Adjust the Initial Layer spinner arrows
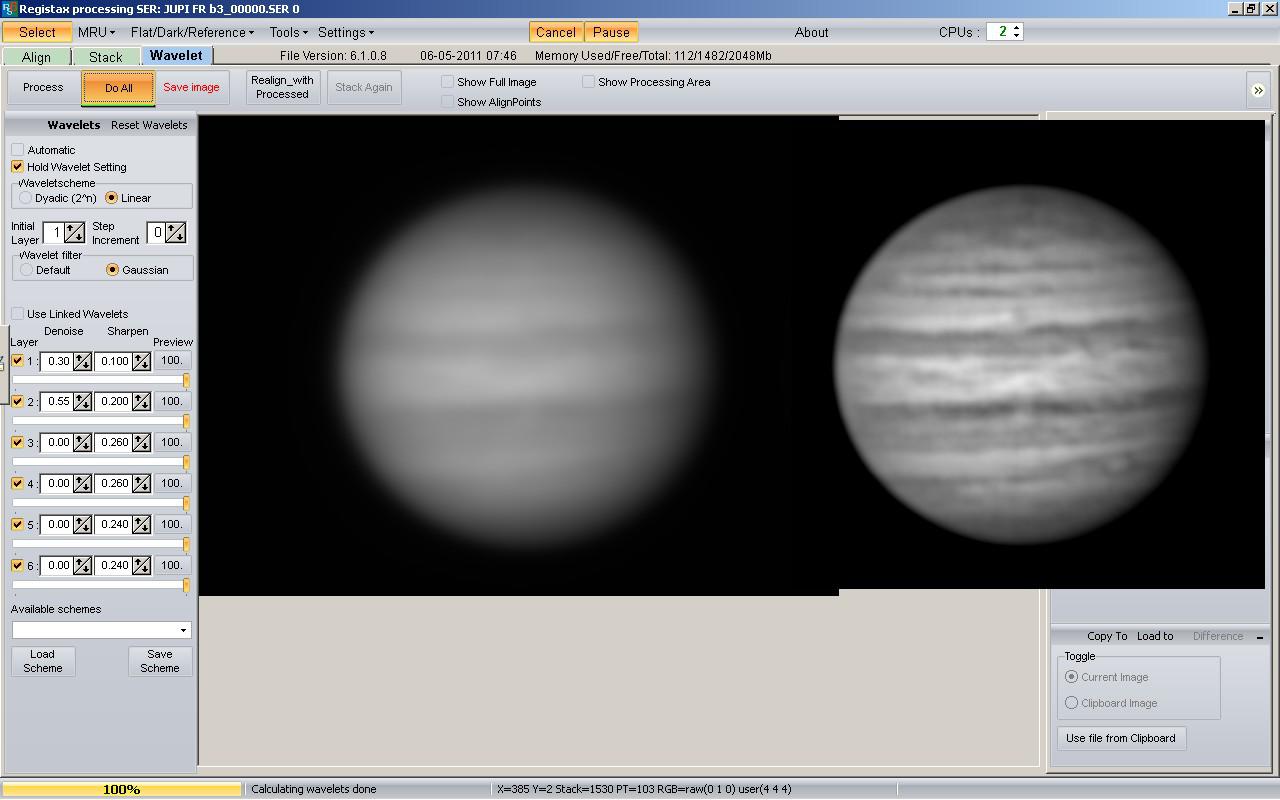Screen dimensions: 1280x800 pyautogui.click(x=75, y=233)
